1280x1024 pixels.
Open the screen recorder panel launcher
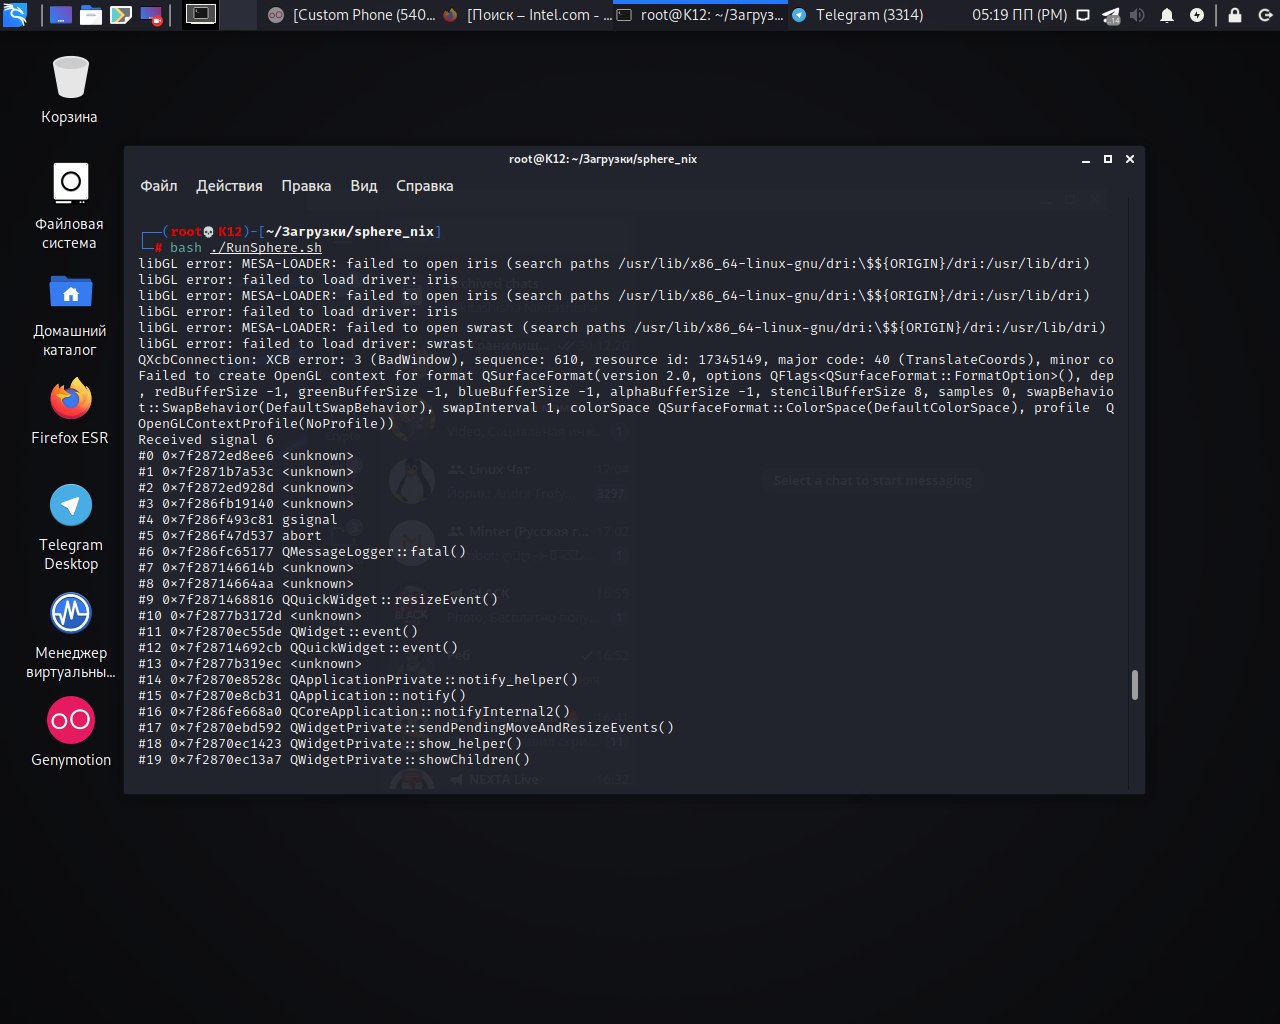(151, 15)
